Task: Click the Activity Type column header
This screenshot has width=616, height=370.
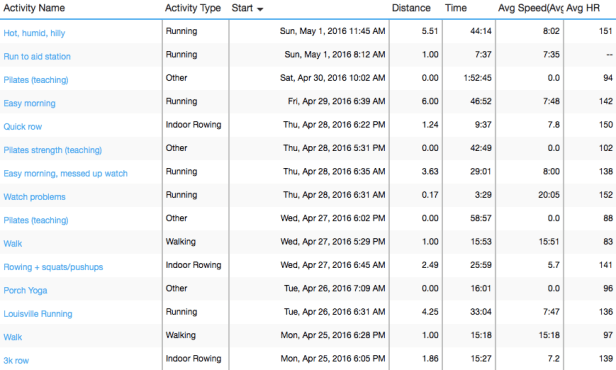Action: click(x=193, y=8)
